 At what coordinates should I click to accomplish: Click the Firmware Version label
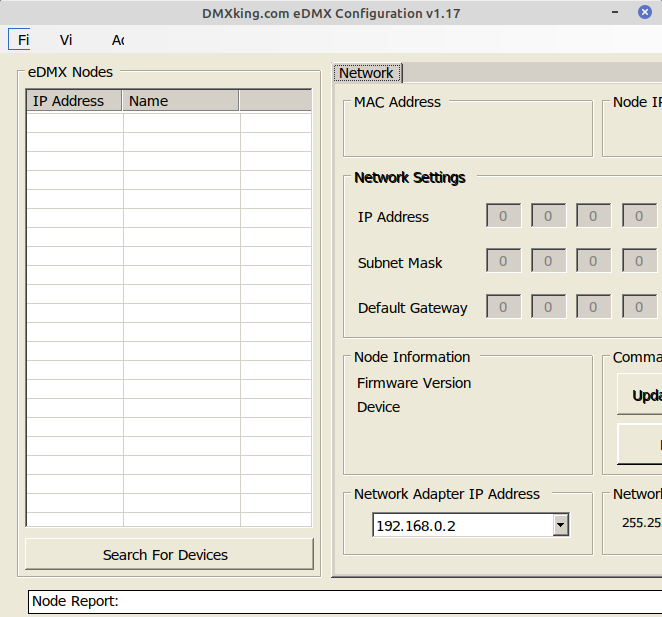pos(414,383)
